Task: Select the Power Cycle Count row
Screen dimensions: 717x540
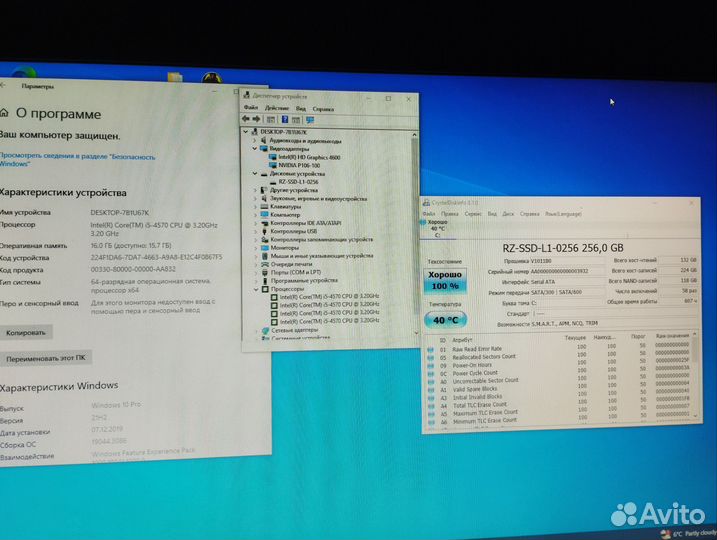Action: pos(560,373)
